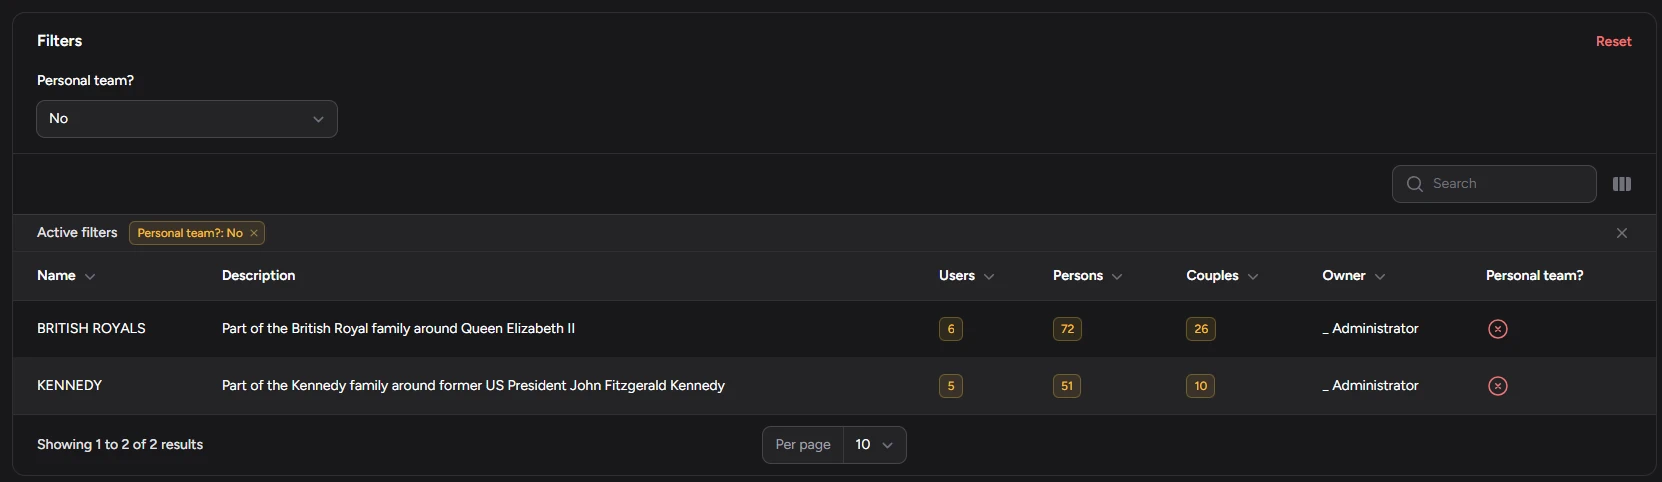This screenshot has width=1662, height=482.
Task: Click Personal team status icon for BRITISH ROYALS
Action: 1497,329
